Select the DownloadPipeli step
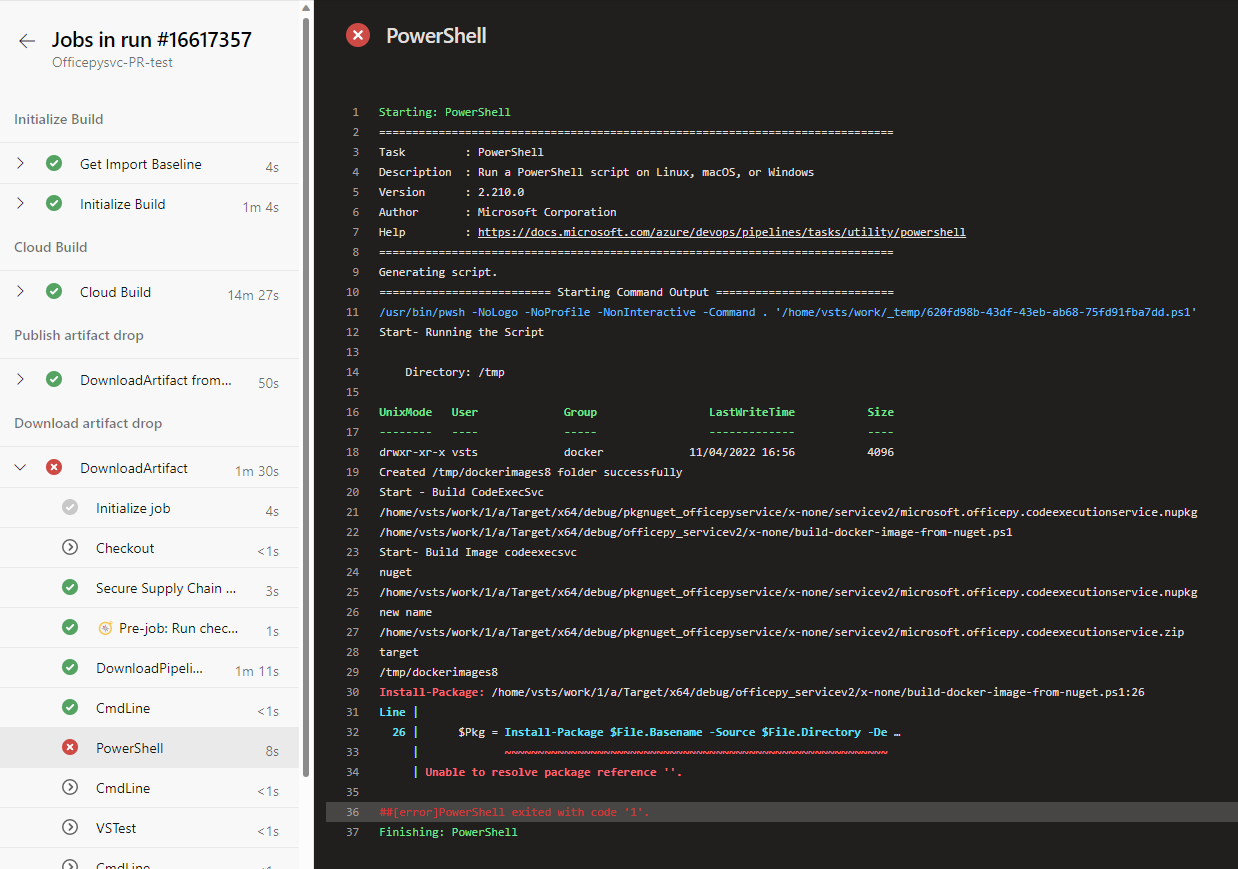1238x869 pixels. (x=149, y=668)
